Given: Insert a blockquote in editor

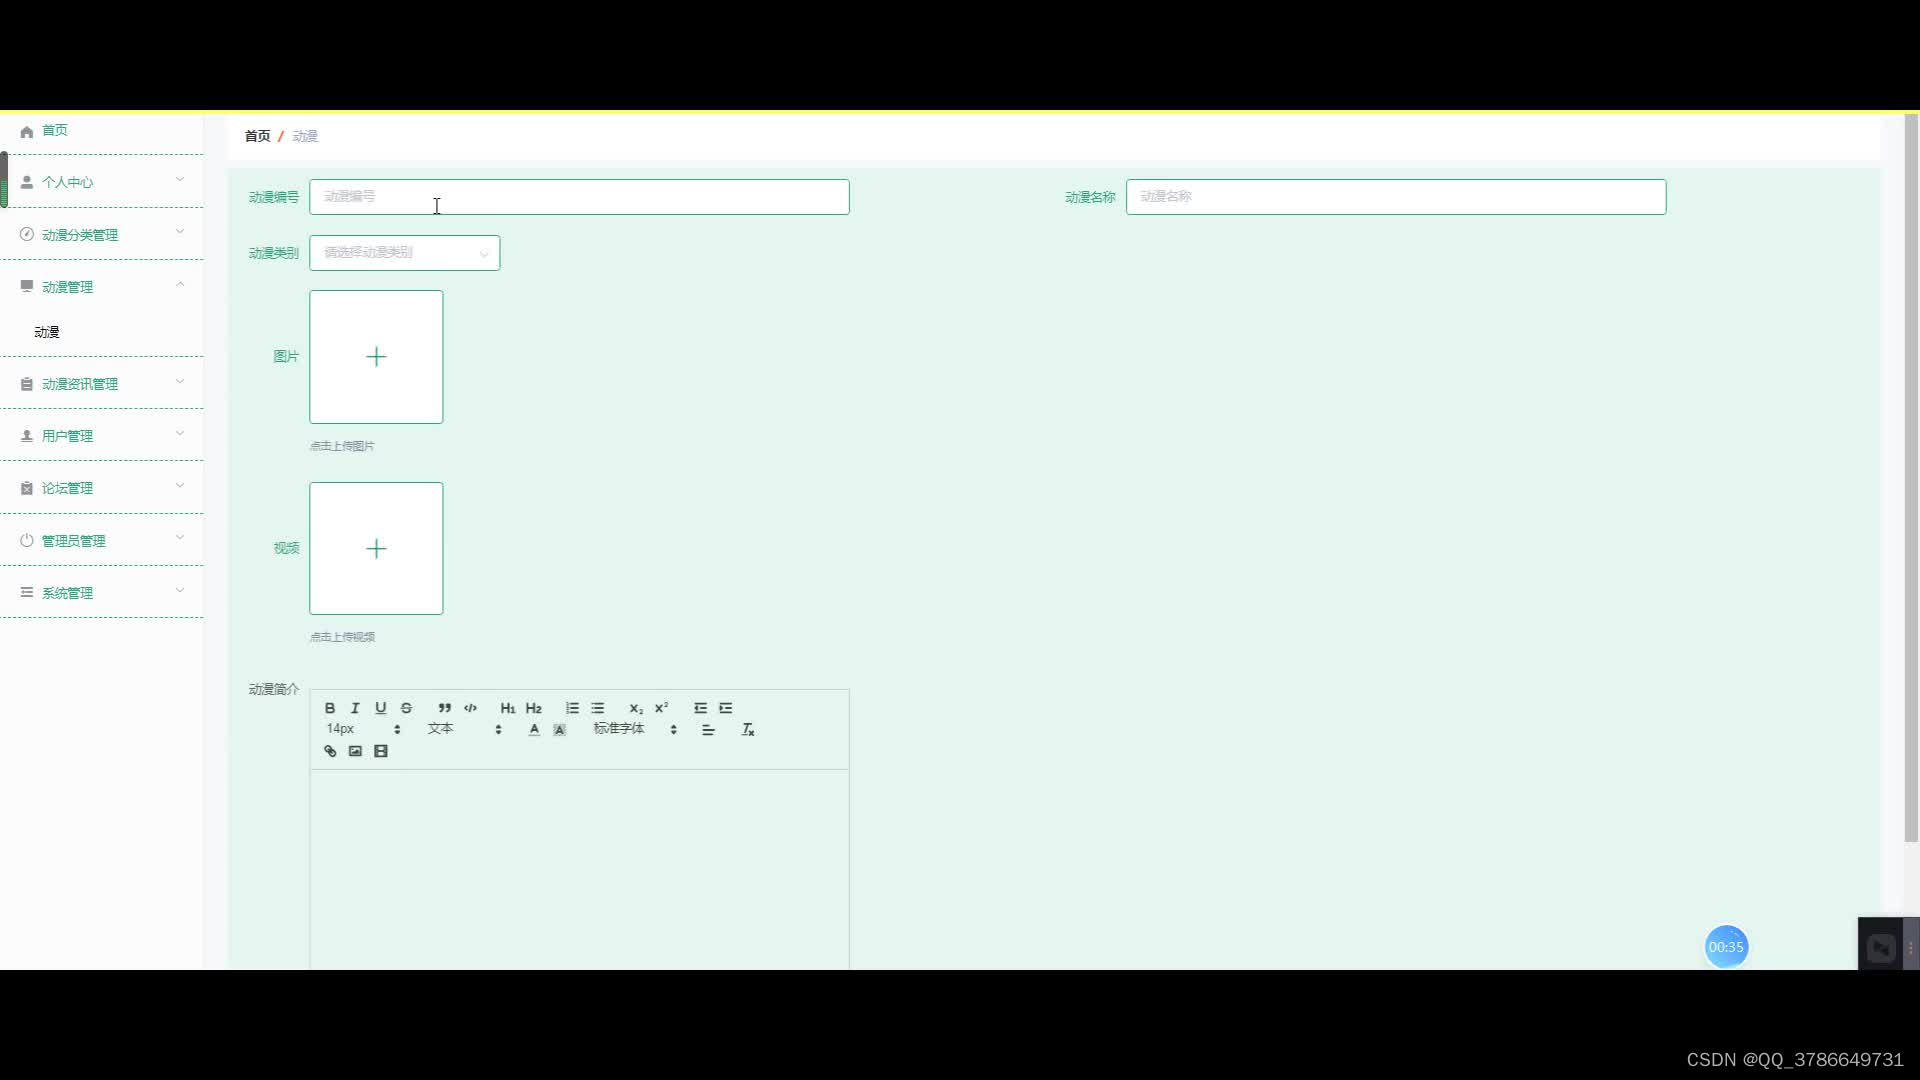Looking at the screenshot, I should pos(445,708).
